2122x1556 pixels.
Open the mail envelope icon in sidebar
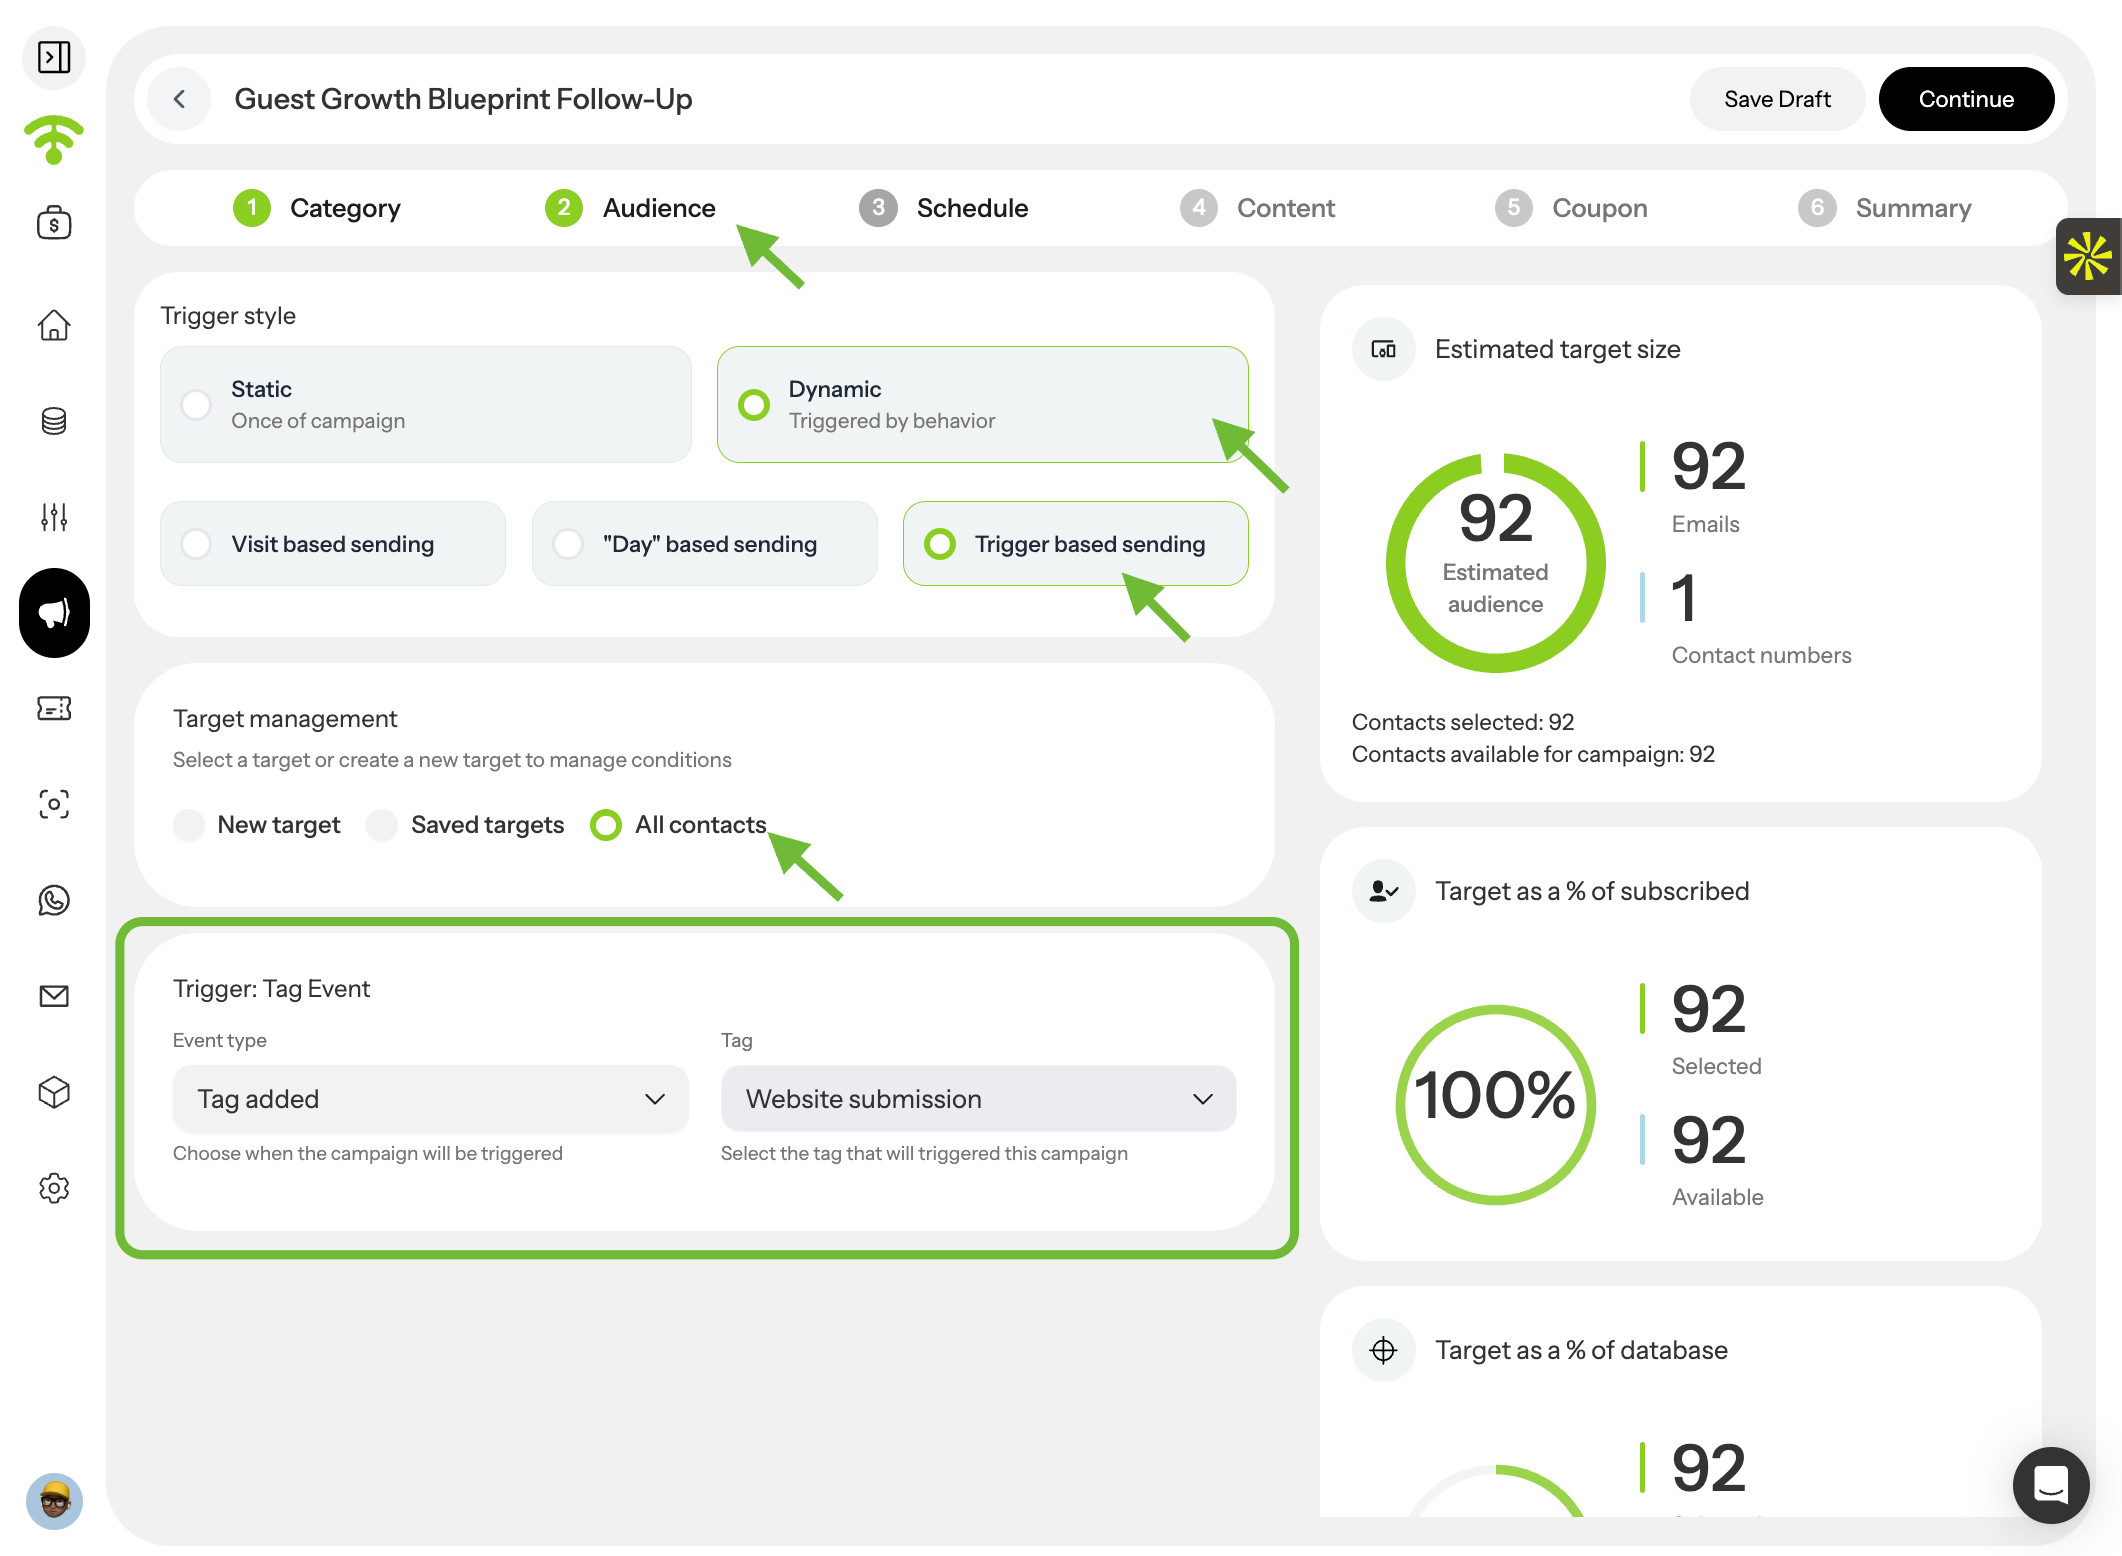pos(54,996)
